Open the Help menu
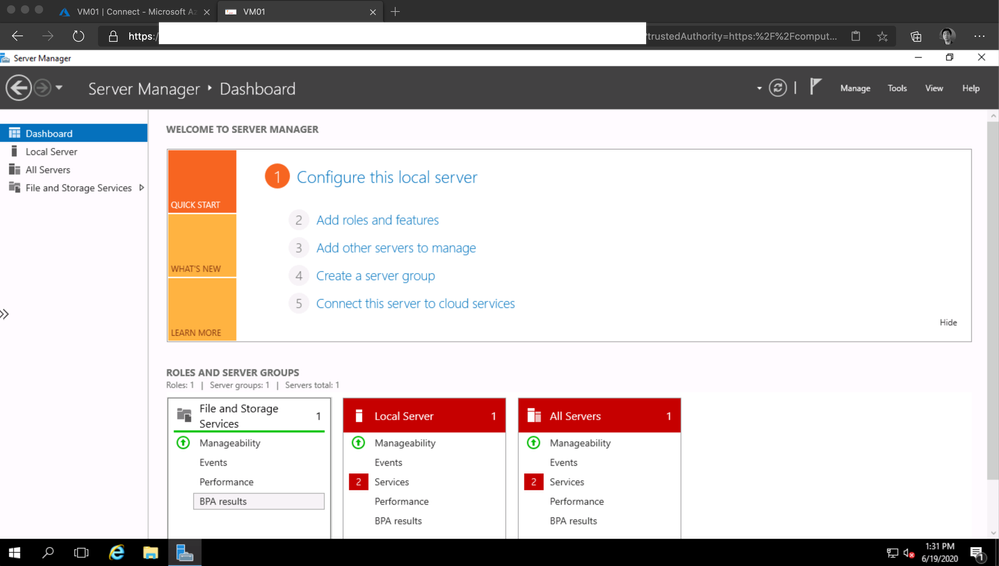This screenshot has height=566, width=999. tap(971, 89)
